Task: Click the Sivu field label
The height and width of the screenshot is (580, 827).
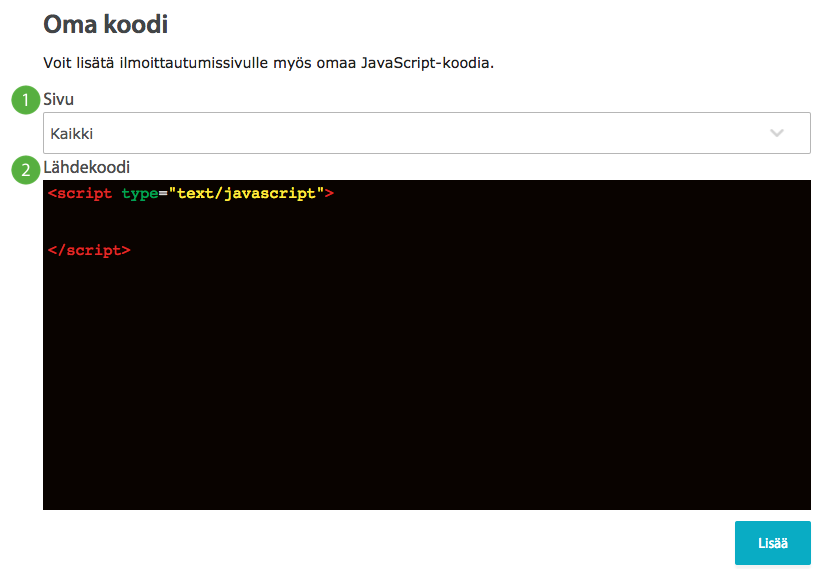Action: pyautogui.click(x=59, y=99)
